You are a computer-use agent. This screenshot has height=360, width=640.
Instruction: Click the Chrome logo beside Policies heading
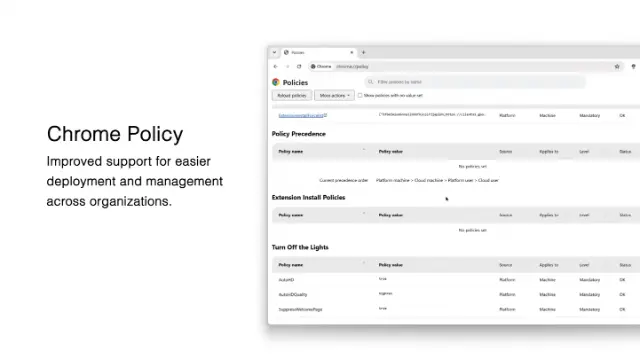click(276, 82)
